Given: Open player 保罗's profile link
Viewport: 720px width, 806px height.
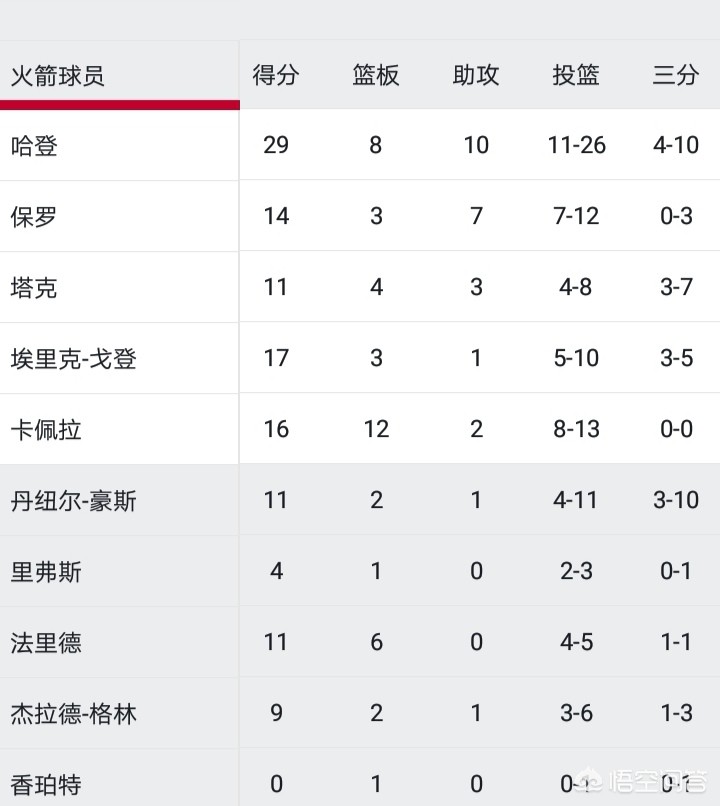Looking at the screenshot, I should [x=34, y=216].
